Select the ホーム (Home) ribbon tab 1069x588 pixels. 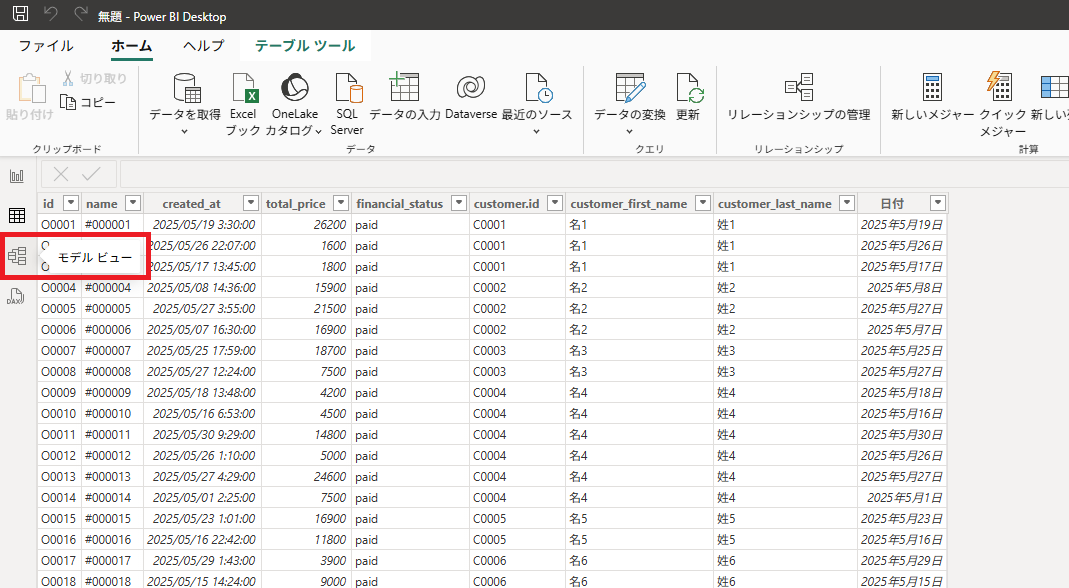click(x=132, y=46)
